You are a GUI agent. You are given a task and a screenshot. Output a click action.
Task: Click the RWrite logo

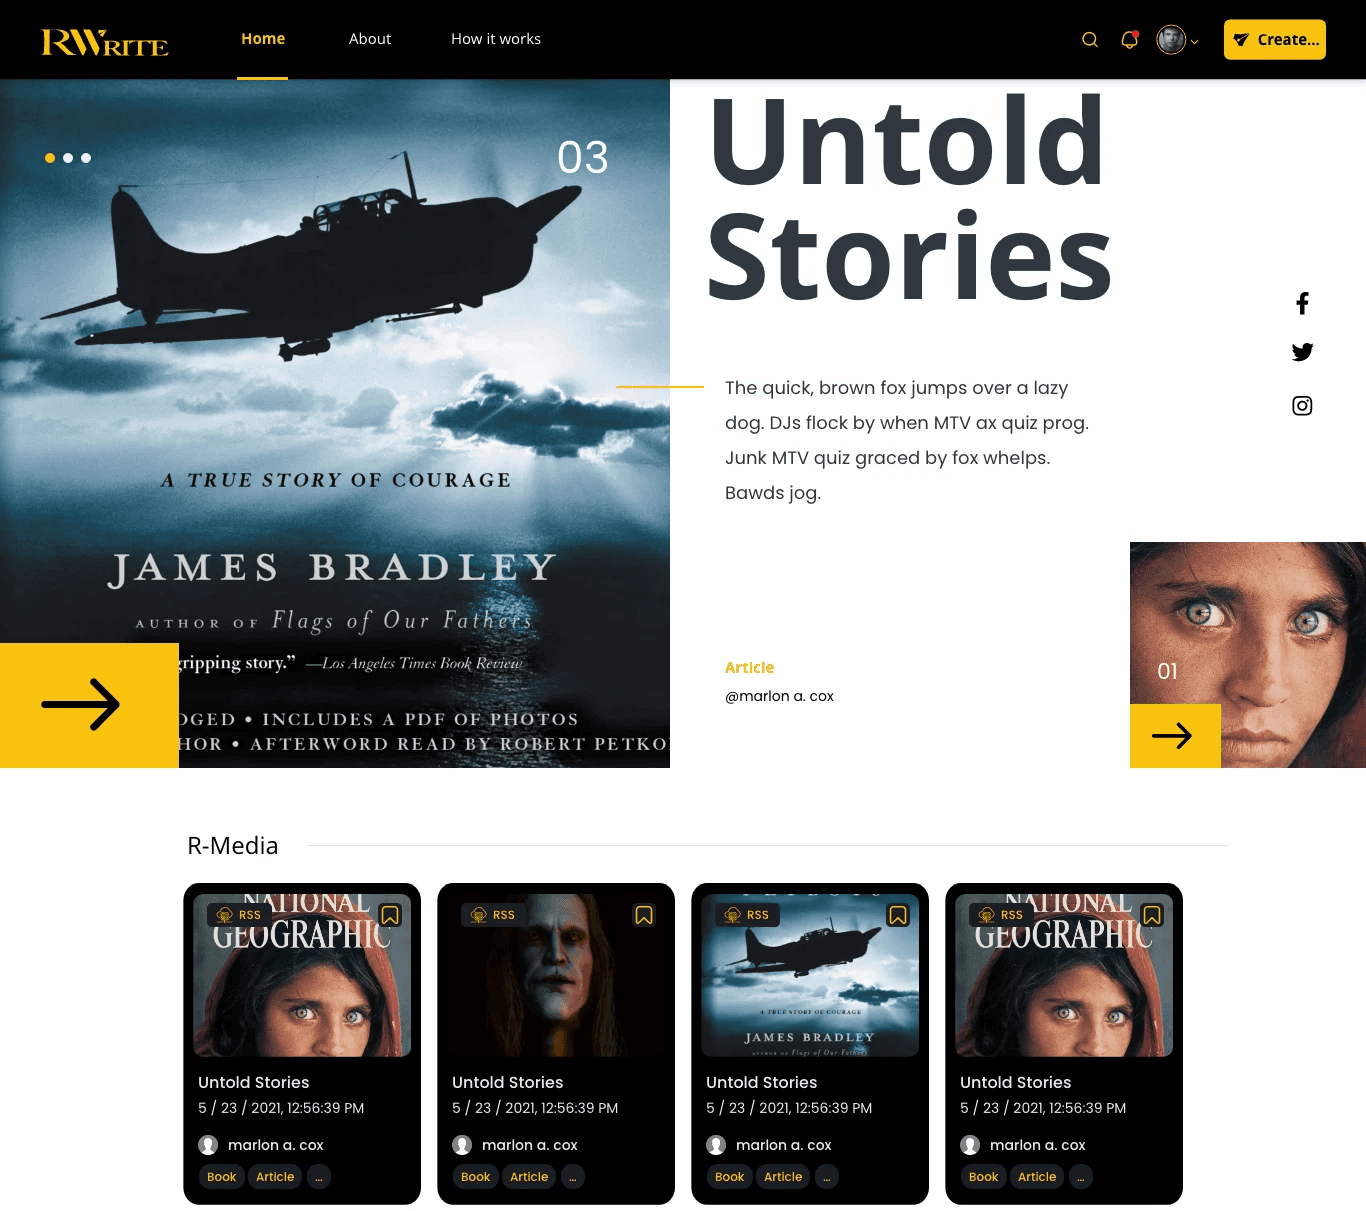coord(104,42)
